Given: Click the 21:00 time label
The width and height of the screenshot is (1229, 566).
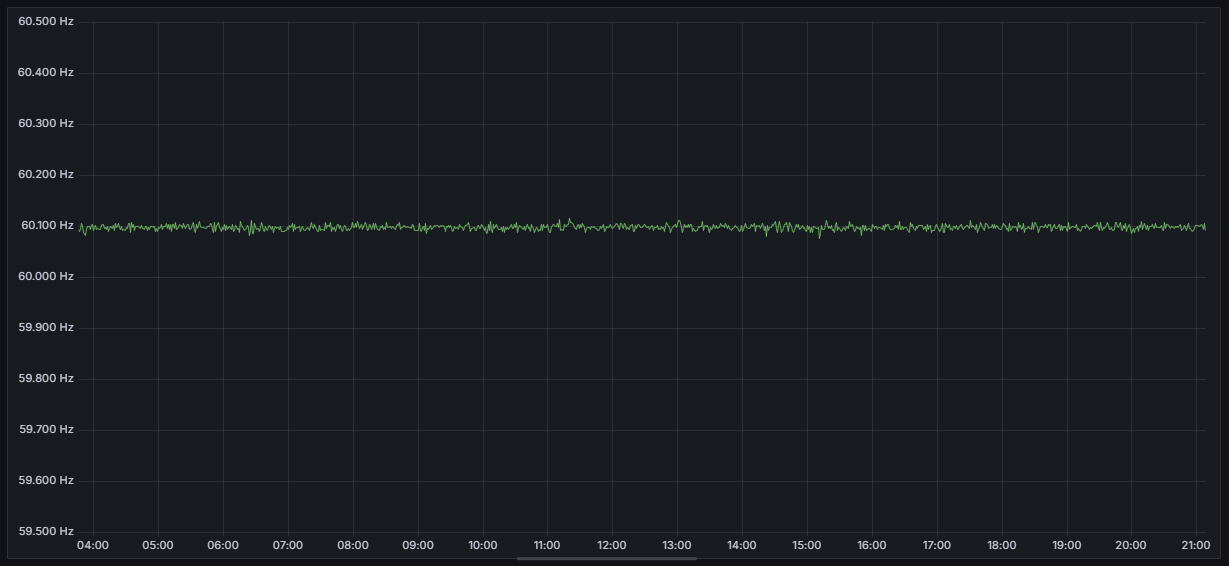Looking at the screenshot, I should pyautogui.click(x=1196, y=545).
